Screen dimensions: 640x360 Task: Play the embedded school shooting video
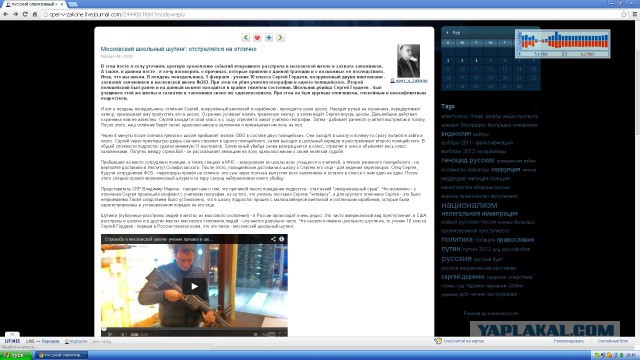click(x=194, y=286)
